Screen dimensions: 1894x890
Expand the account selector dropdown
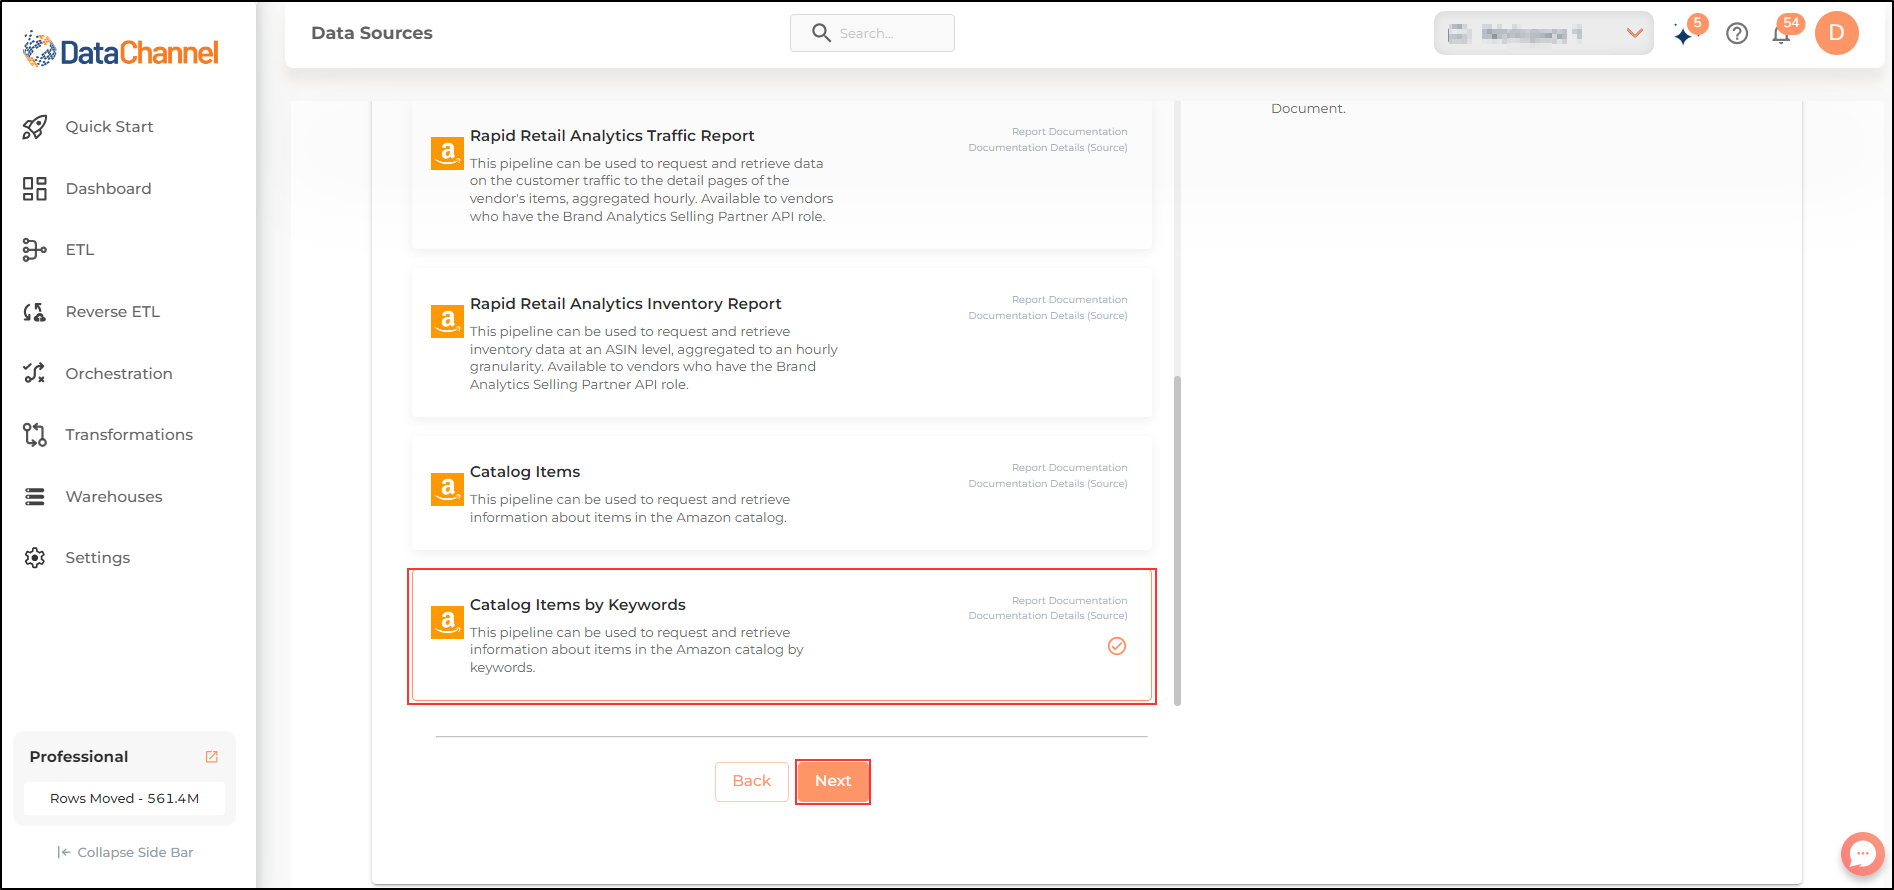[x=1543, y=33]
